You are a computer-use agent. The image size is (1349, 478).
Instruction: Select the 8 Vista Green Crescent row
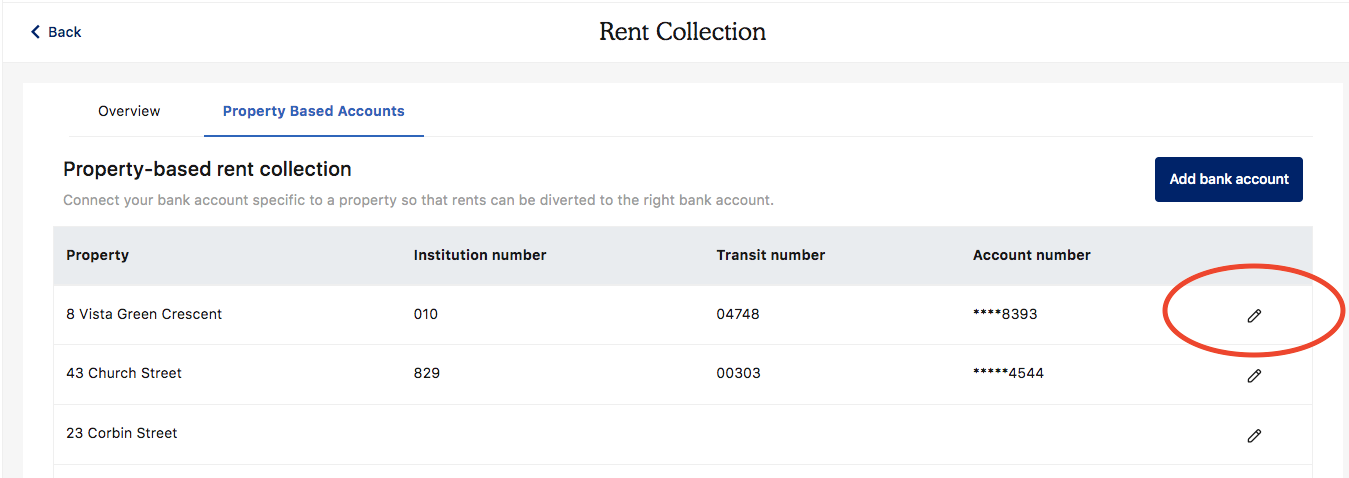[144, 314]
